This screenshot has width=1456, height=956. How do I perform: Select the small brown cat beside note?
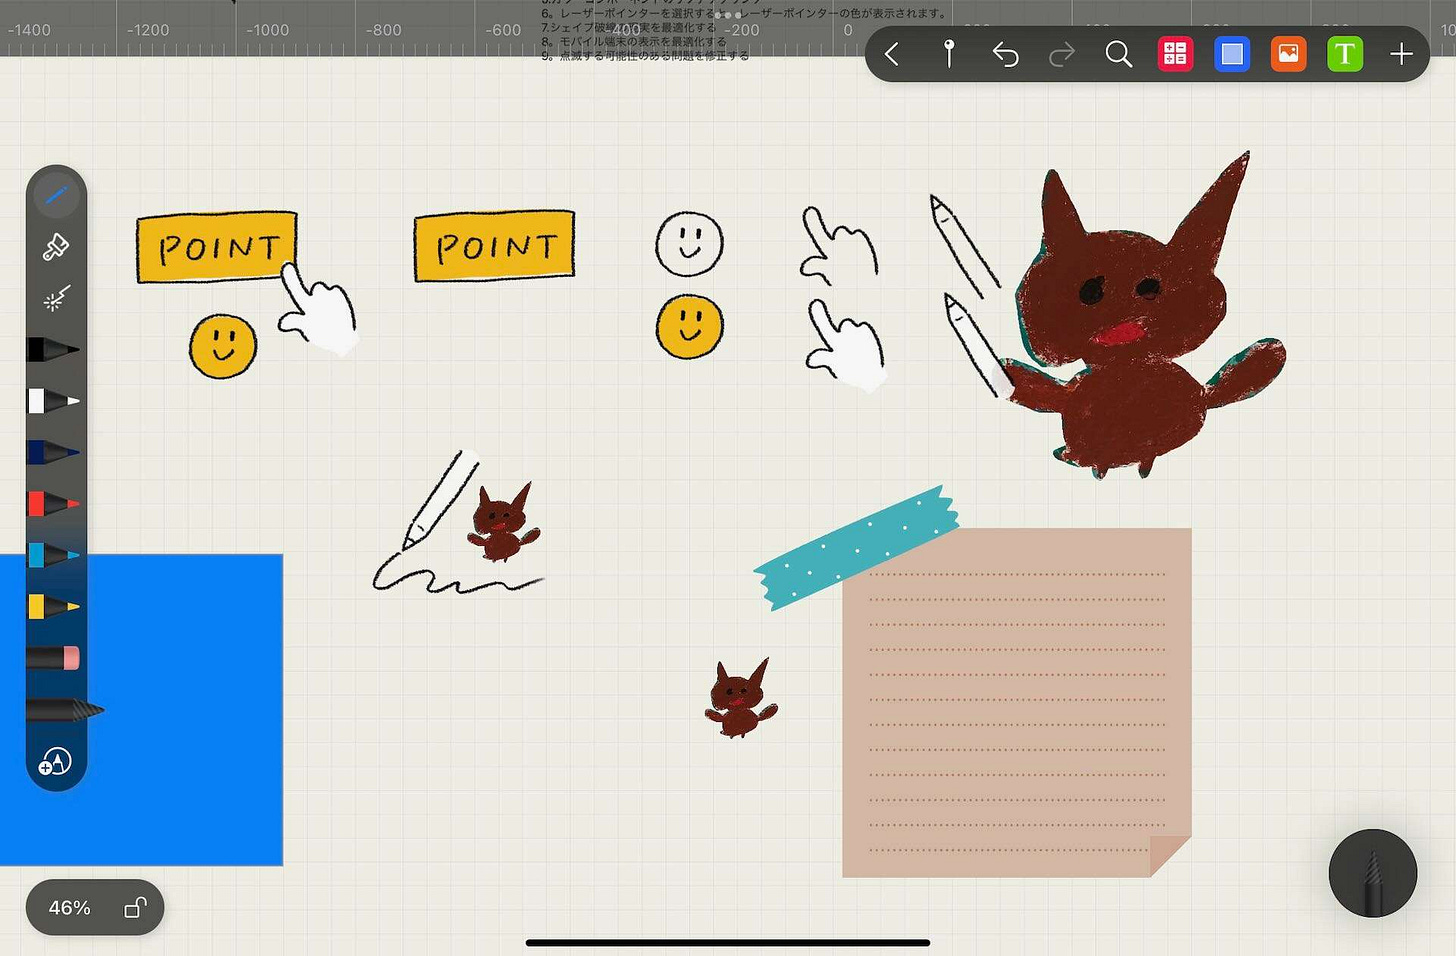[741, 698]
